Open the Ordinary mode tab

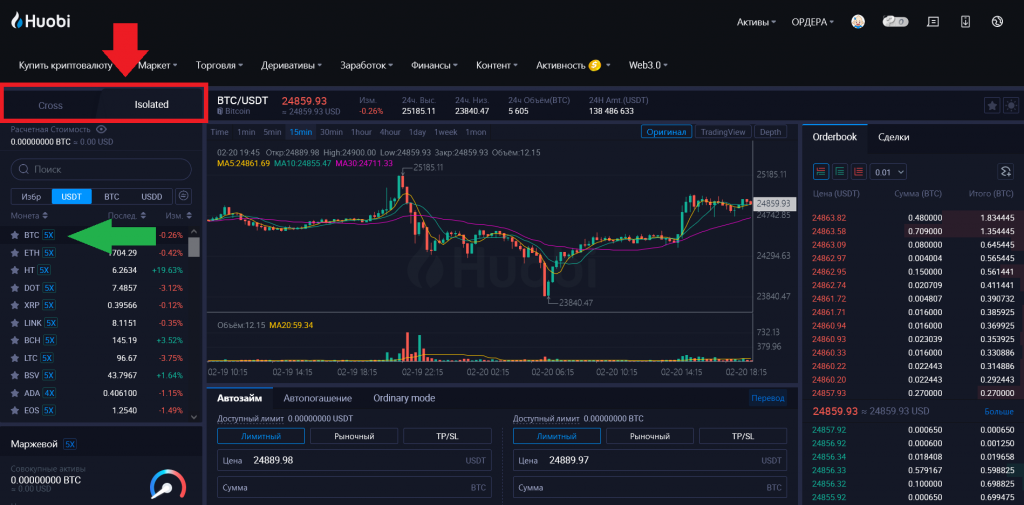click(404, 398)
